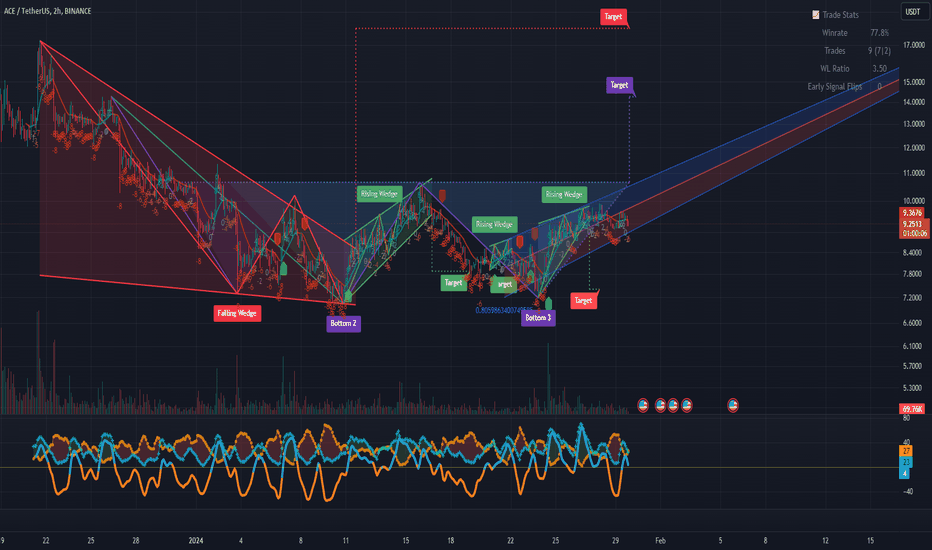Select the purple Target label
This screenshot has height=550, width=932.
point(619,85)
